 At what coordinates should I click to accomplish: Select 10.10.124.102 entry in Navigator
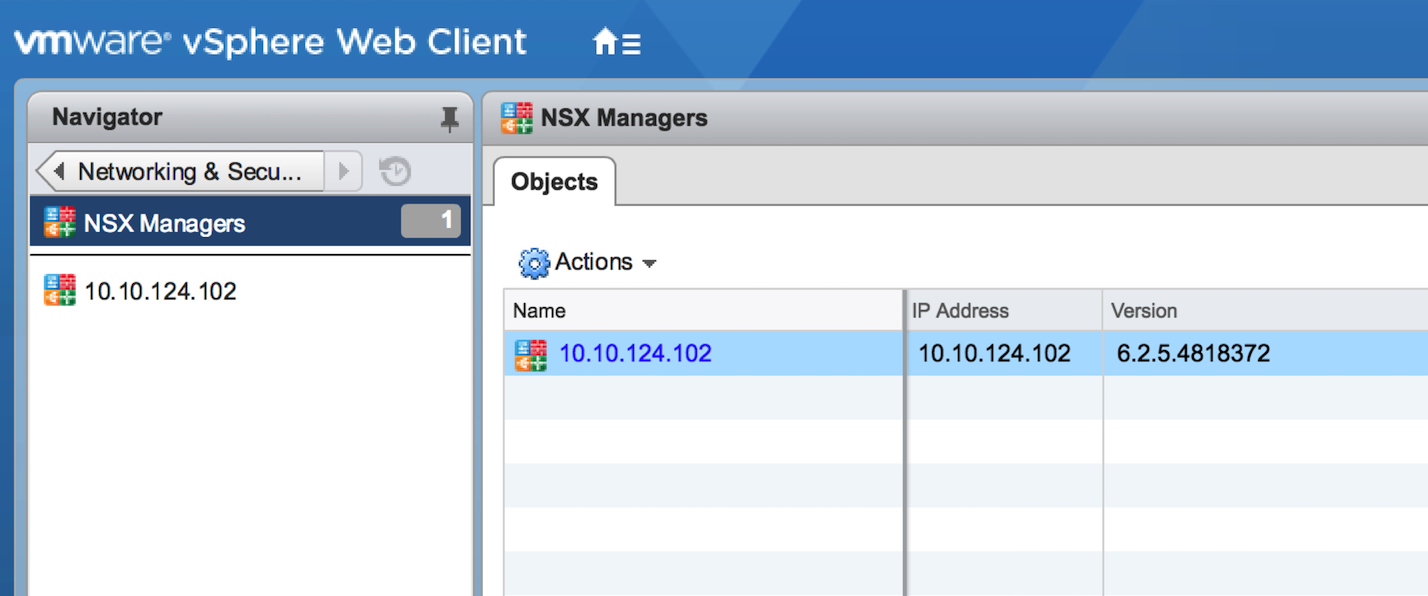point(160,291)
